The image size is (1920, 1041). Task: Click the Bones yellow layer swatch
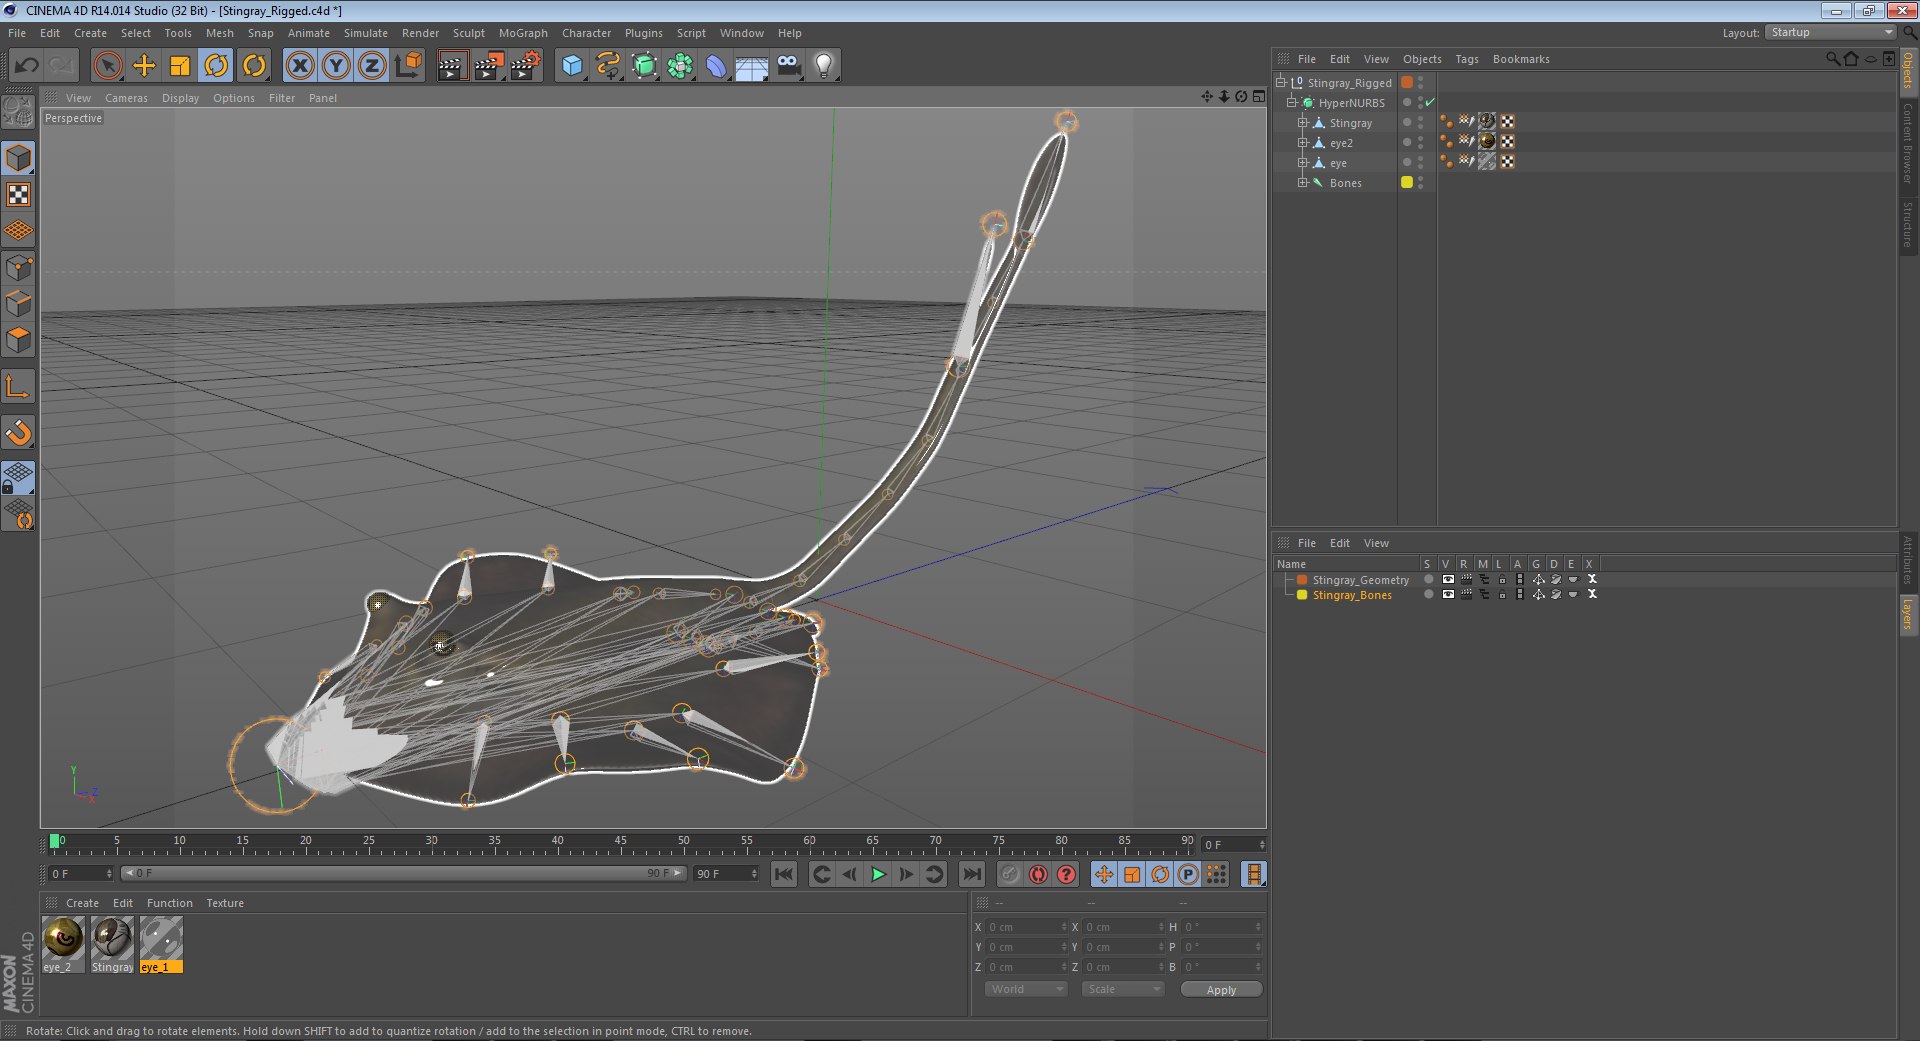[x=1406, y=182]
